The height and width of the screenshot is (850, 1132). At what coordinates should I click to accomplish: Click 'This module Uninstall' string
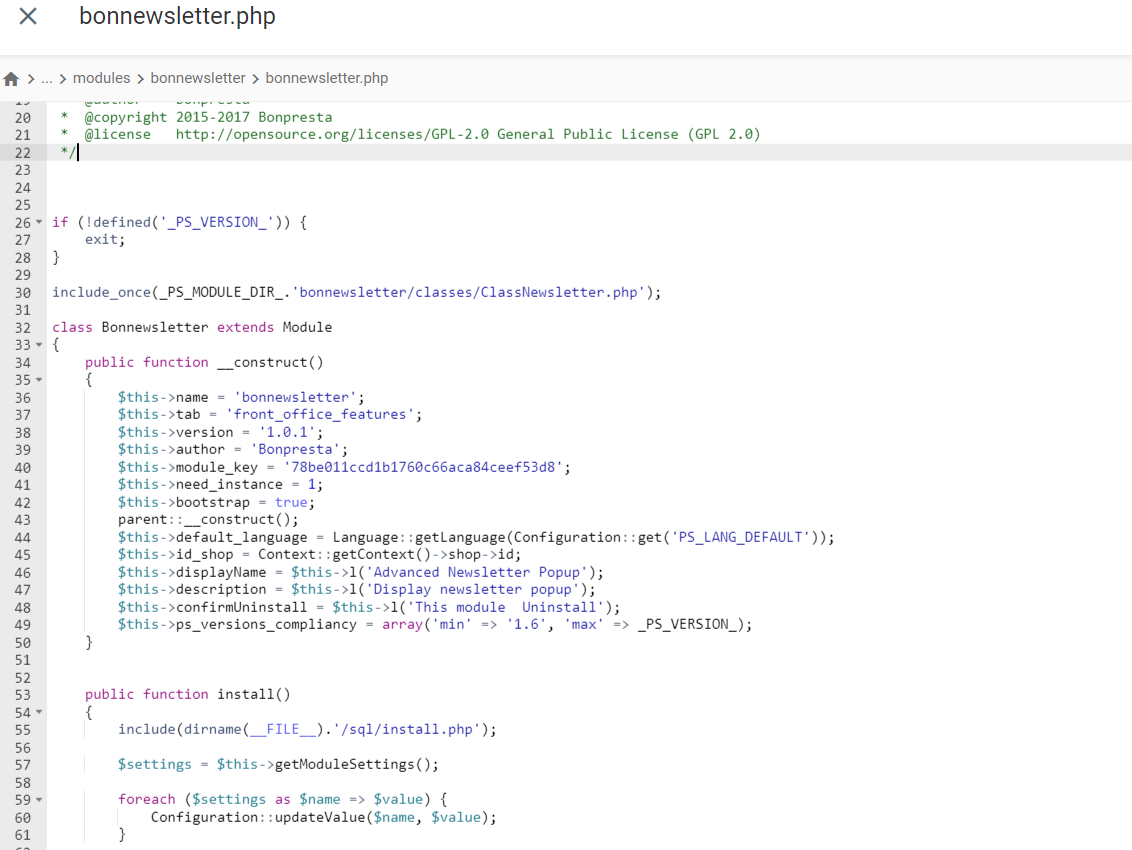click(505, 607)
